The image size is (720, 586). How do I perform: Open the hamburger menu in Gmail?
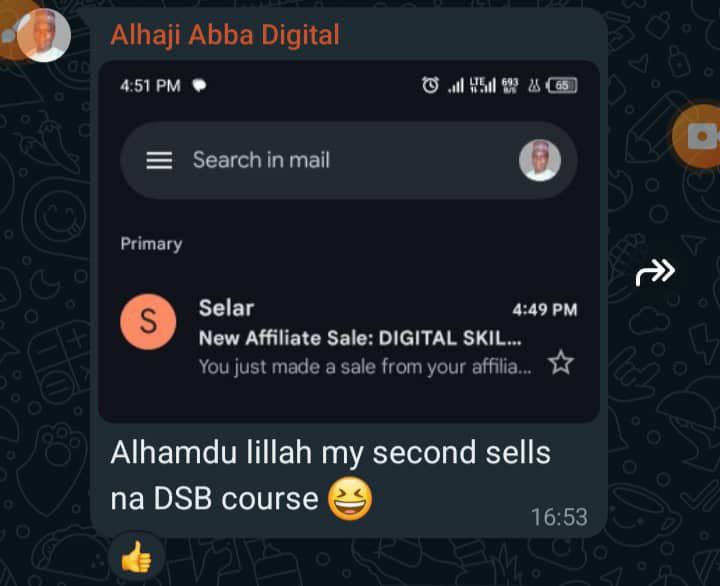(159, 160)
